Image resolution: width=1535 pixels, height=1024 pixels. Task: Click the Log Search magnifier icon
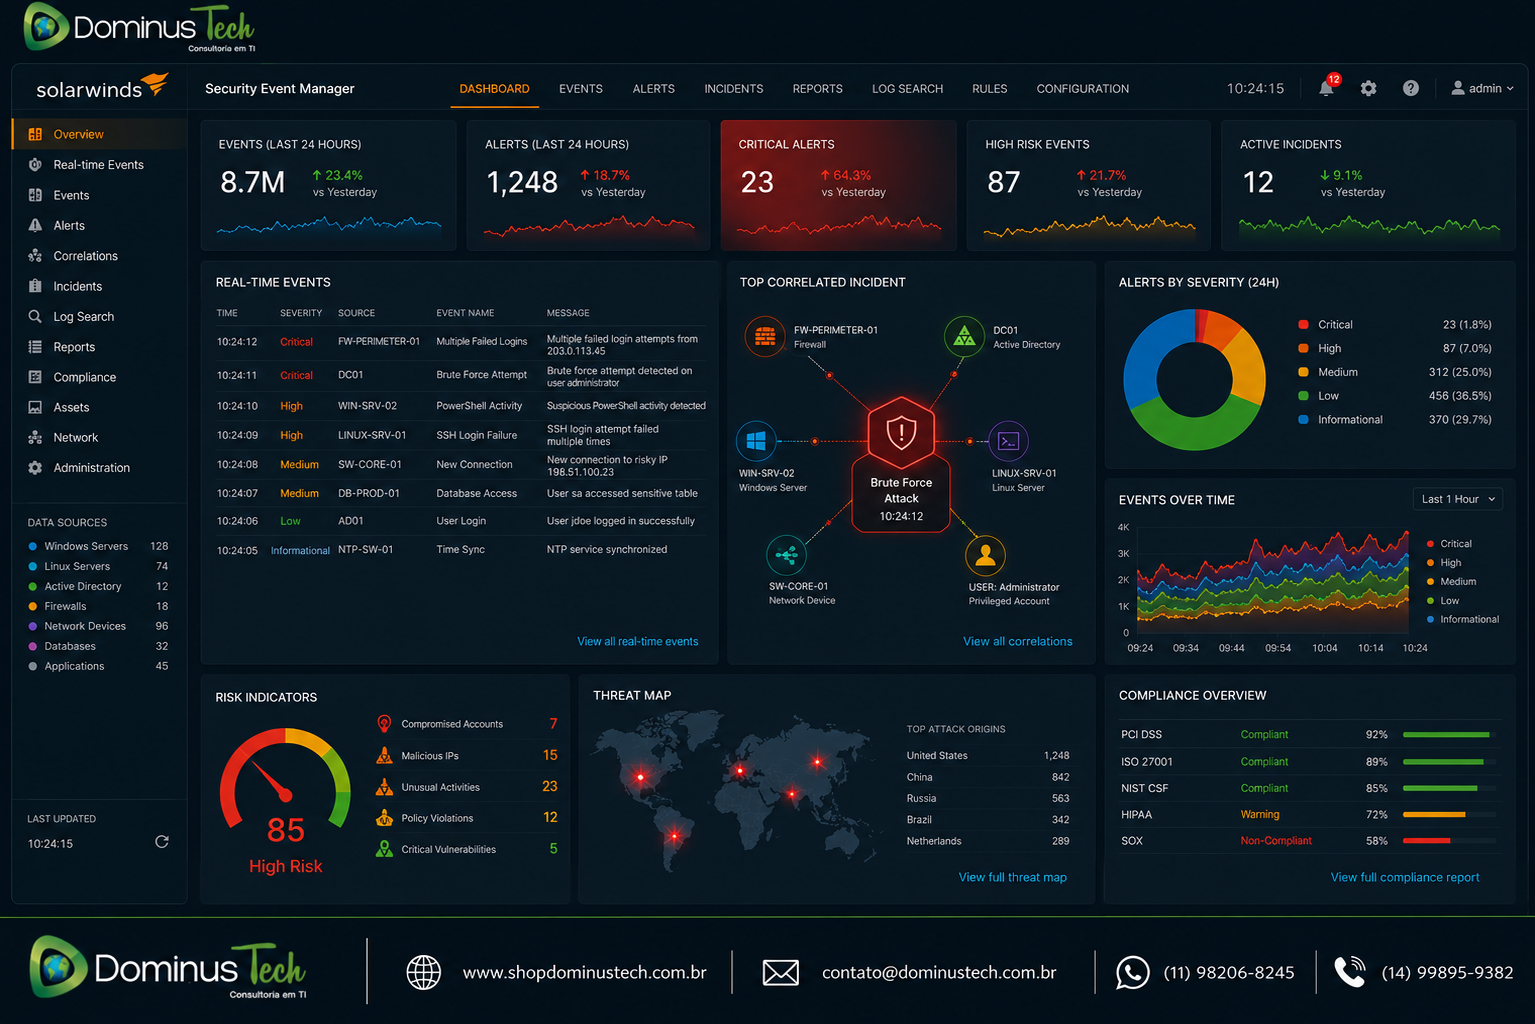(x=35, y=316)
